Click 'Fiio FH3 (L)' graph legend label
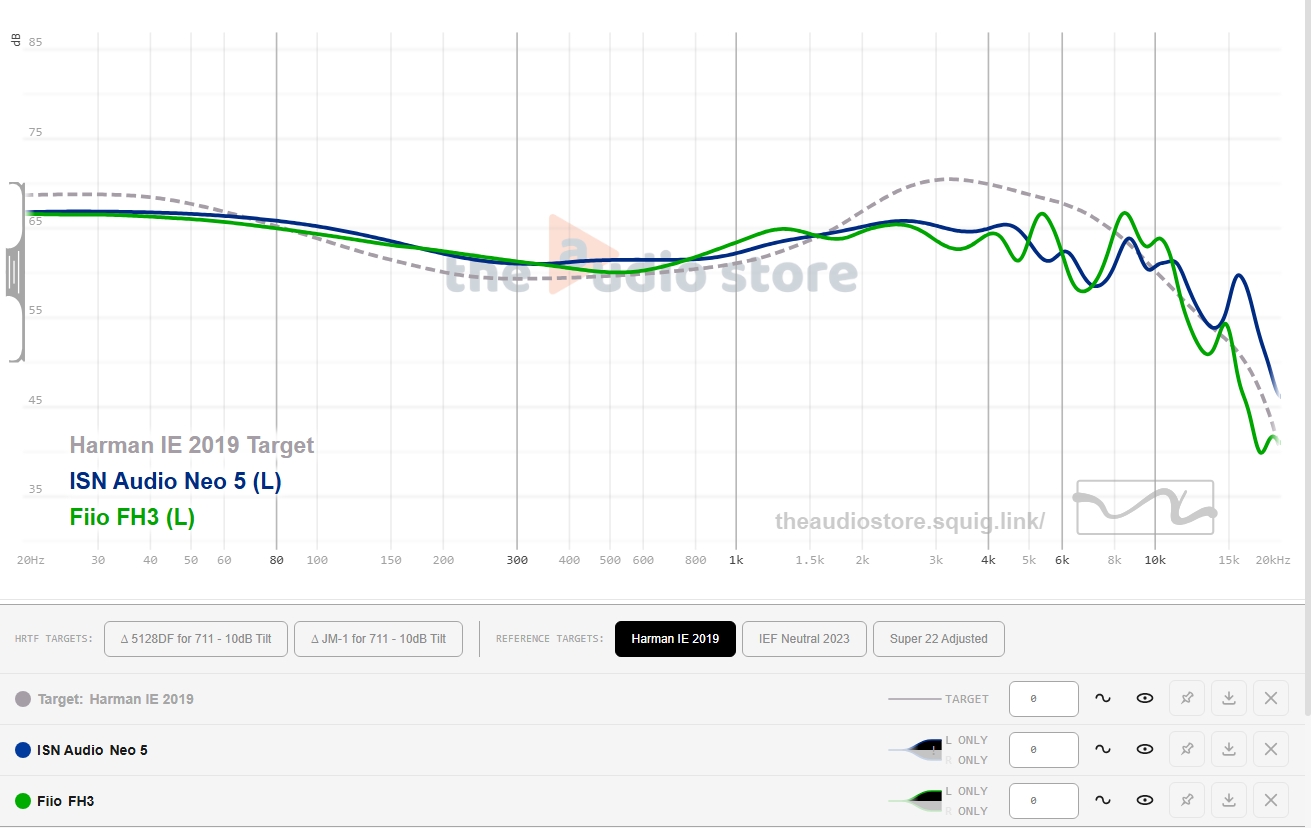Viewport: 1311px width, 828px height. [x=132, y=517]
